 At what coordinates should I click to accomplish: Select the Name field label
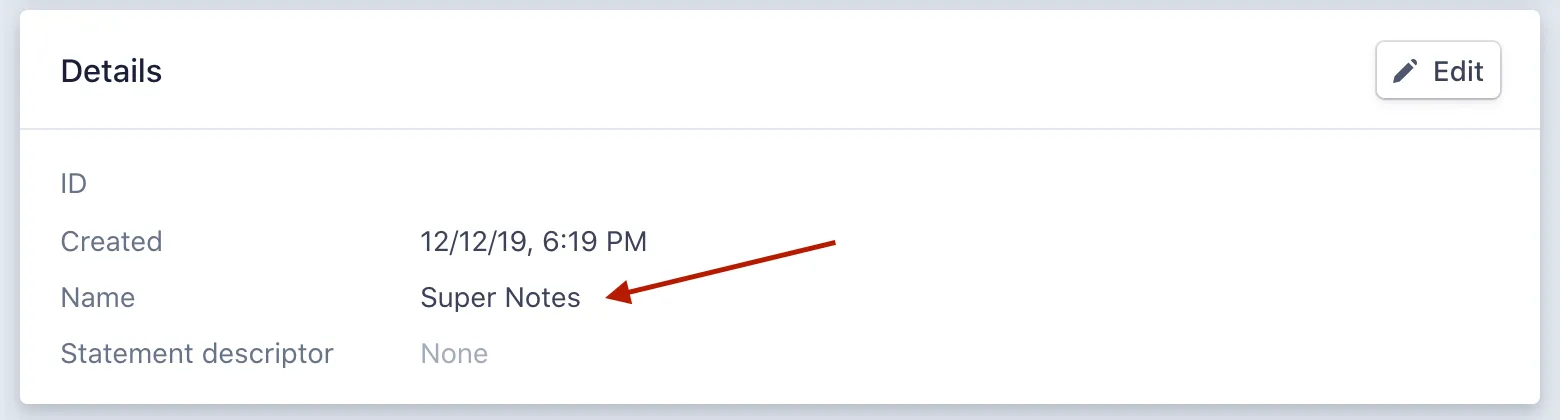[x=98, y=297]
